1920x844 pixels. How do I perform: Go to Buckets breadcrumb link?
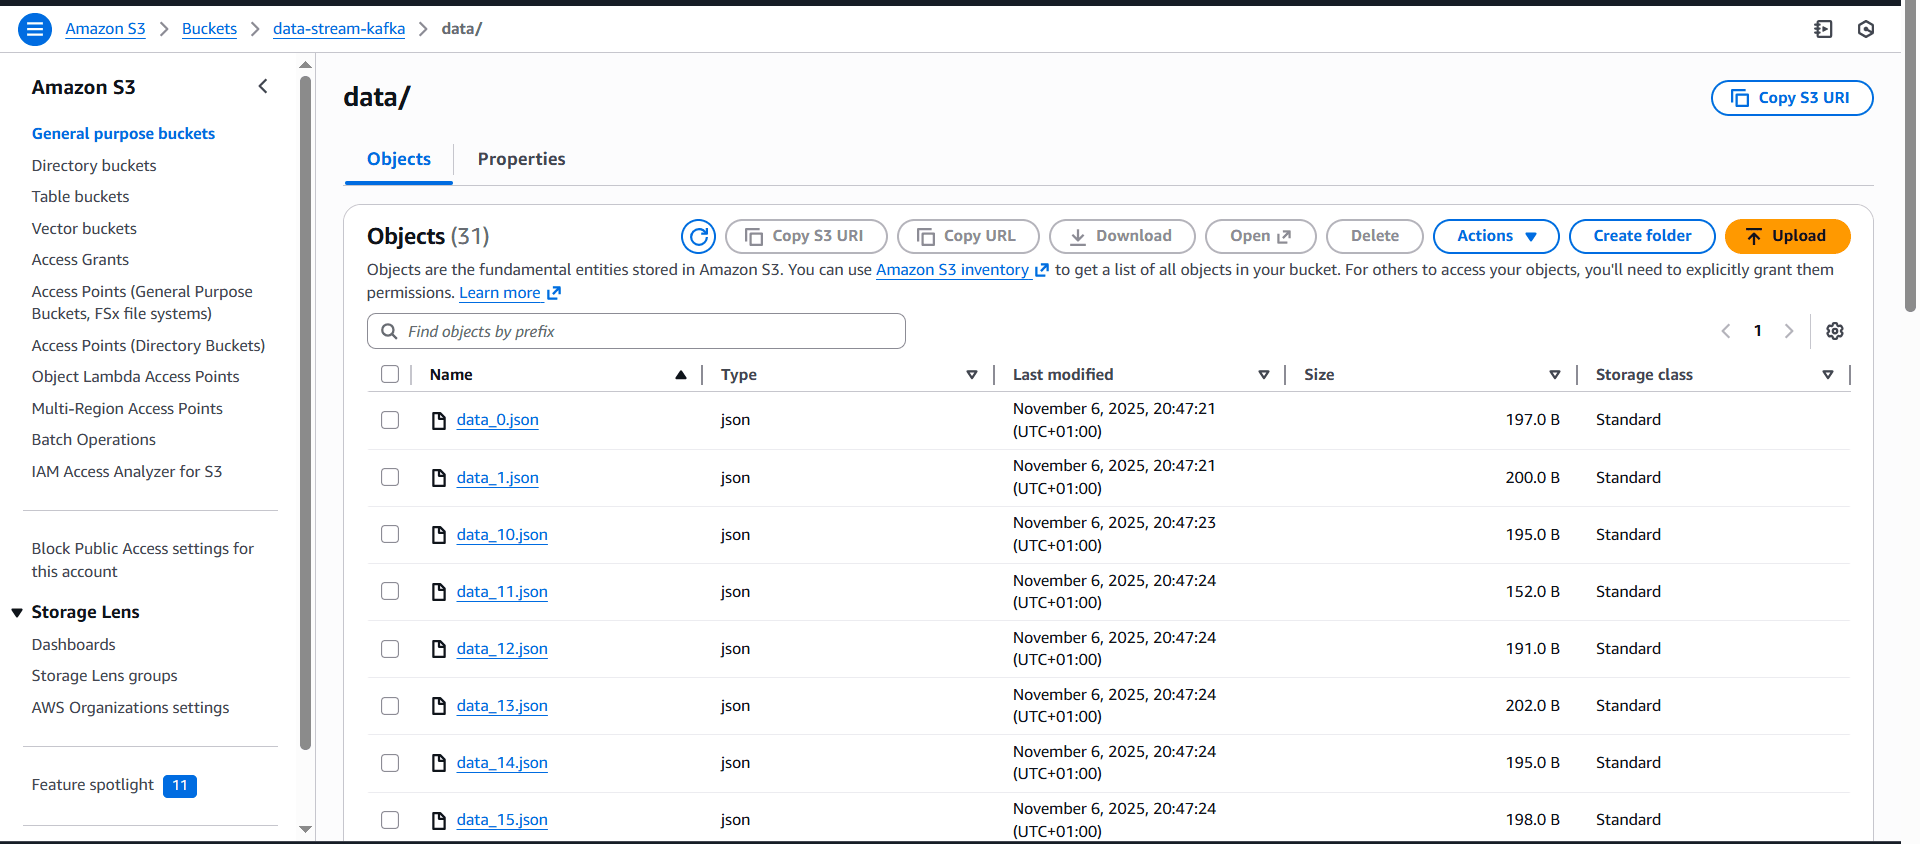(209, 29)
